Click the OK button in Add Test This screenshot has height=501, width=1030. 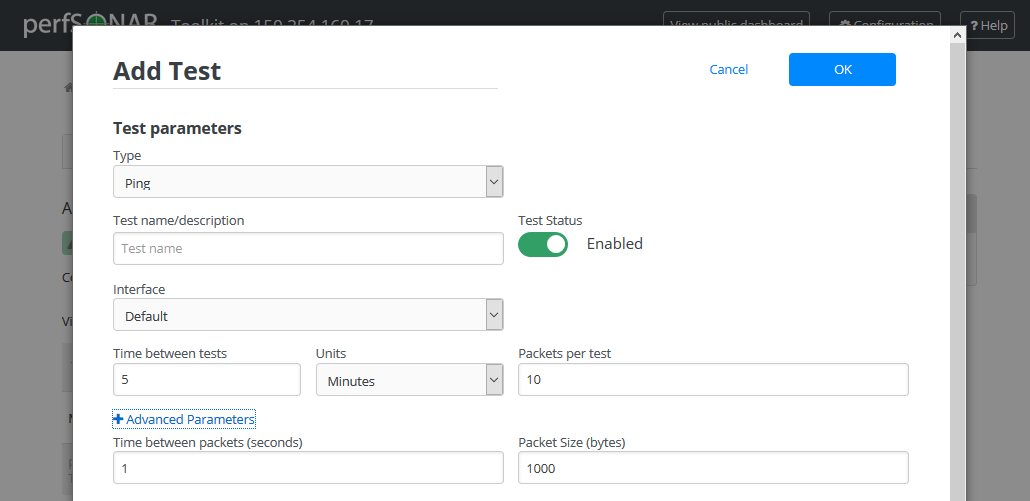[x=842, y=70]
